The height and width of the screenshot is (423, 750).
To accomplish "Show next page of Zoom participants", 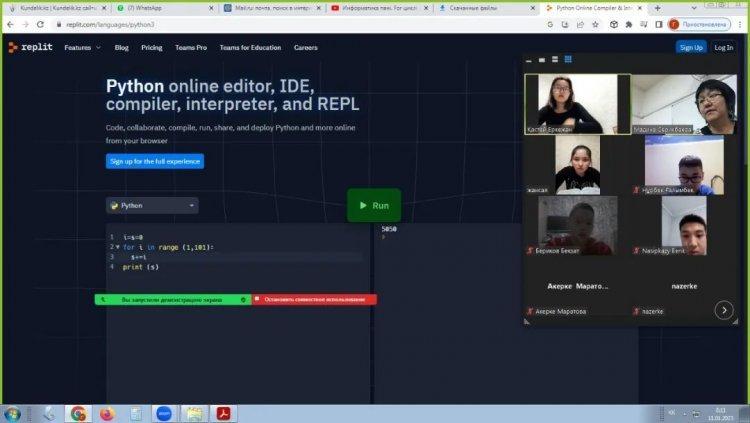I will pos(724,310).
